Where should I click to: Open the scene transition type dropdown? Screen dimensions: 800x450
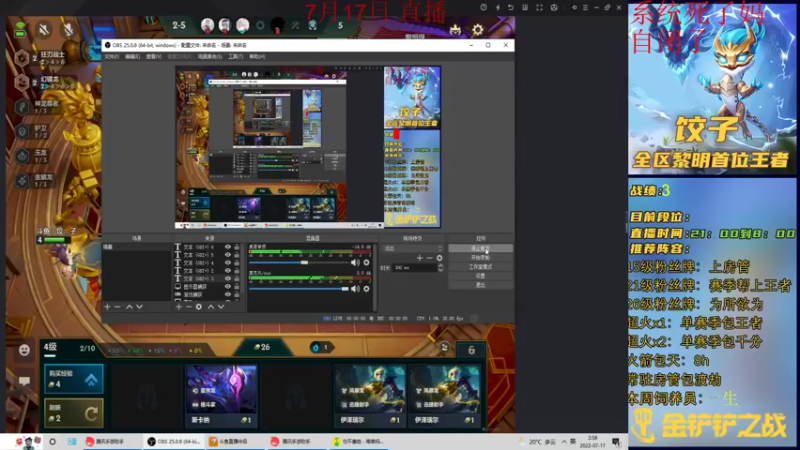pos(413,248)
